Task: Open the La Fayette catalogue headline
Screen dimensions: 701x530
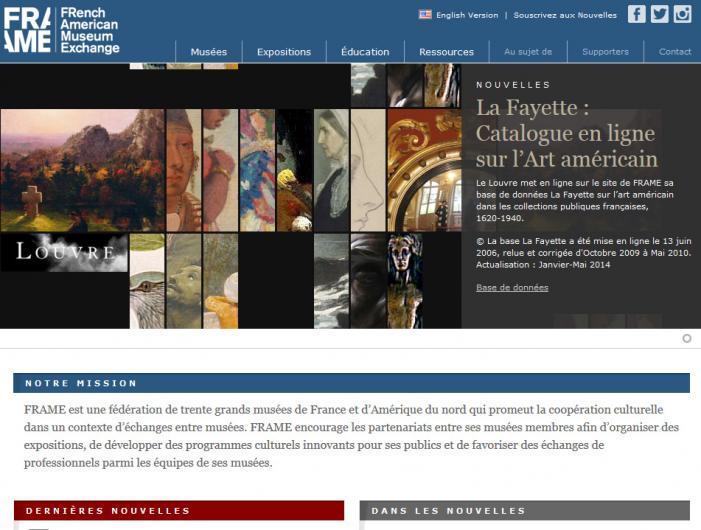Action: coord(566,133)
